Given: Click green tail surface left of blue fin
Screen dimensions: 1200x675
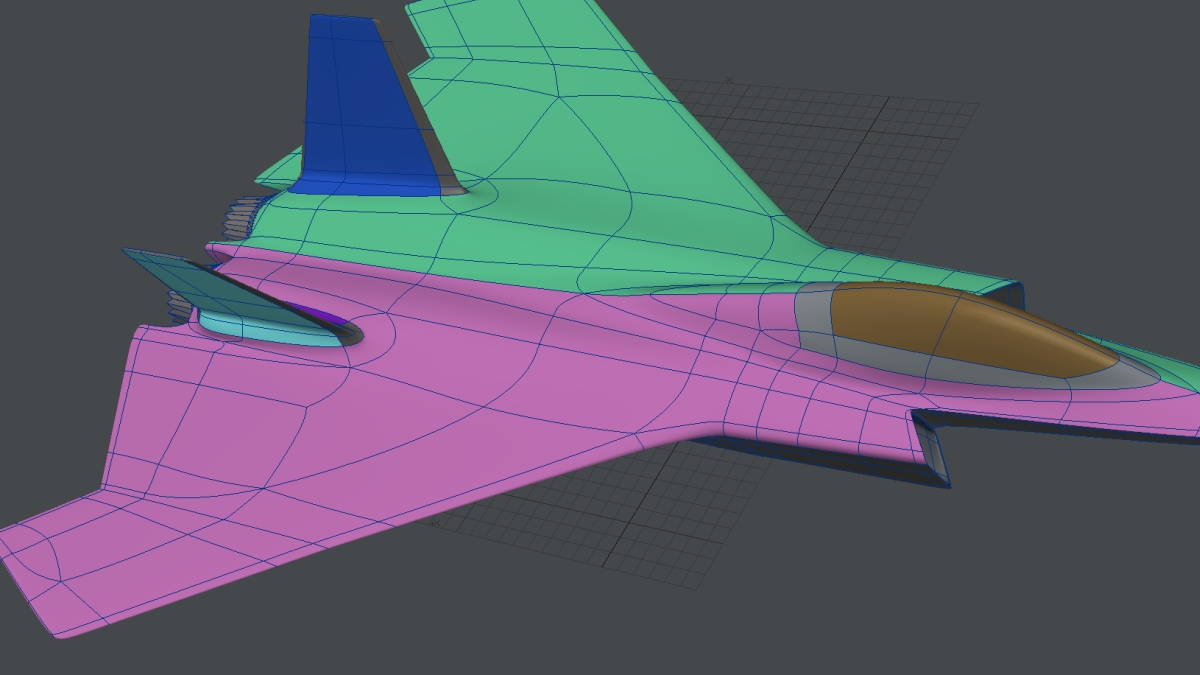Looking at the screenshot, I should click(280, 170).
